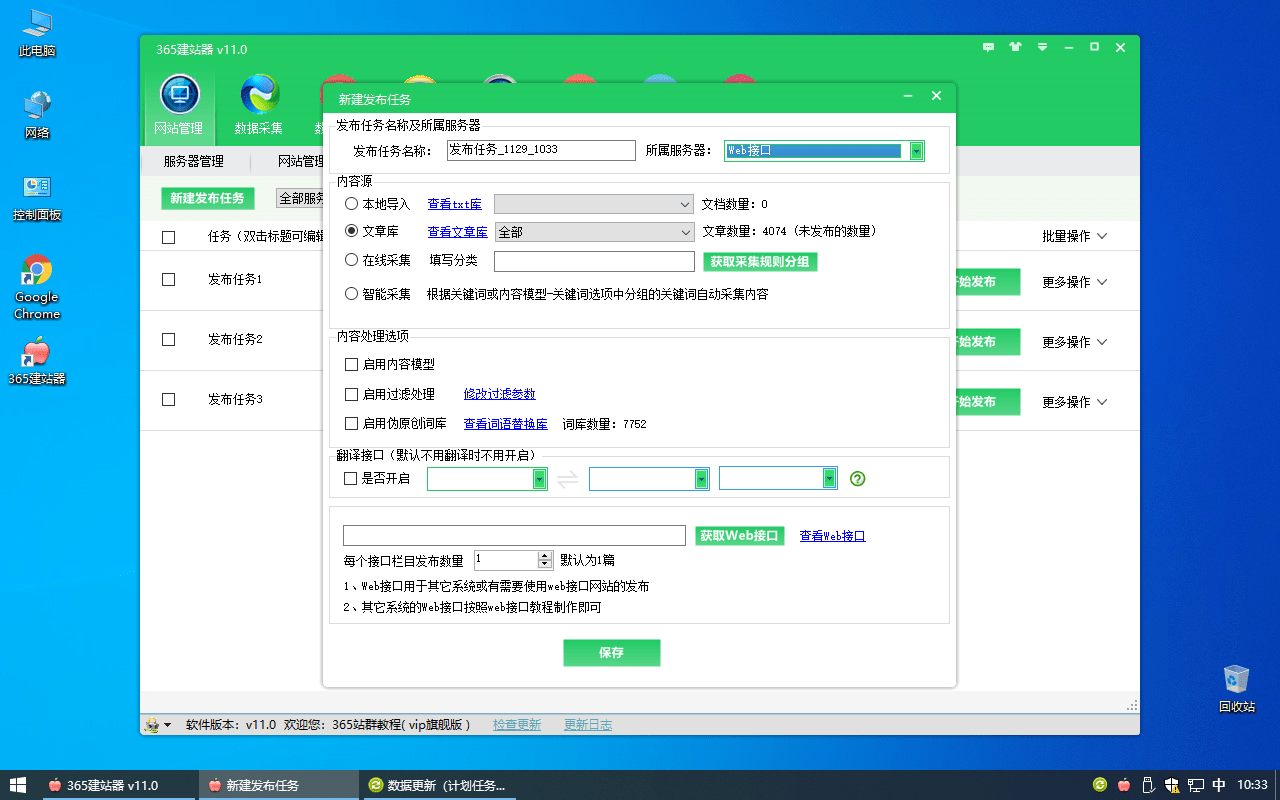Click 获取采集规则分组 button
The image size is (1280, 800).
[x=760, y=262]
